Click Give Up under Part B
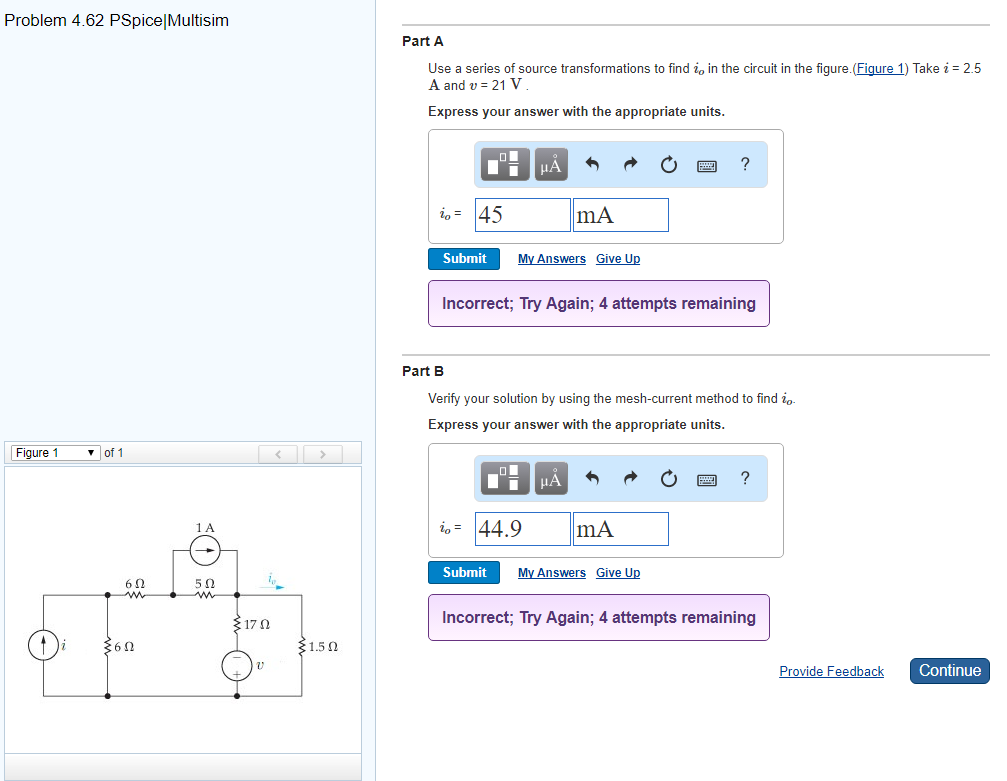 coord(617,572)
